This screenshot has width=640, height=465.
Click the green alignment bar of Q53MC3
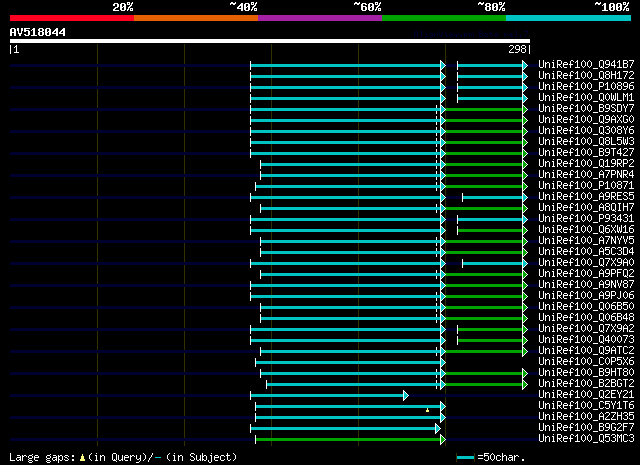(x=348, y=440)
